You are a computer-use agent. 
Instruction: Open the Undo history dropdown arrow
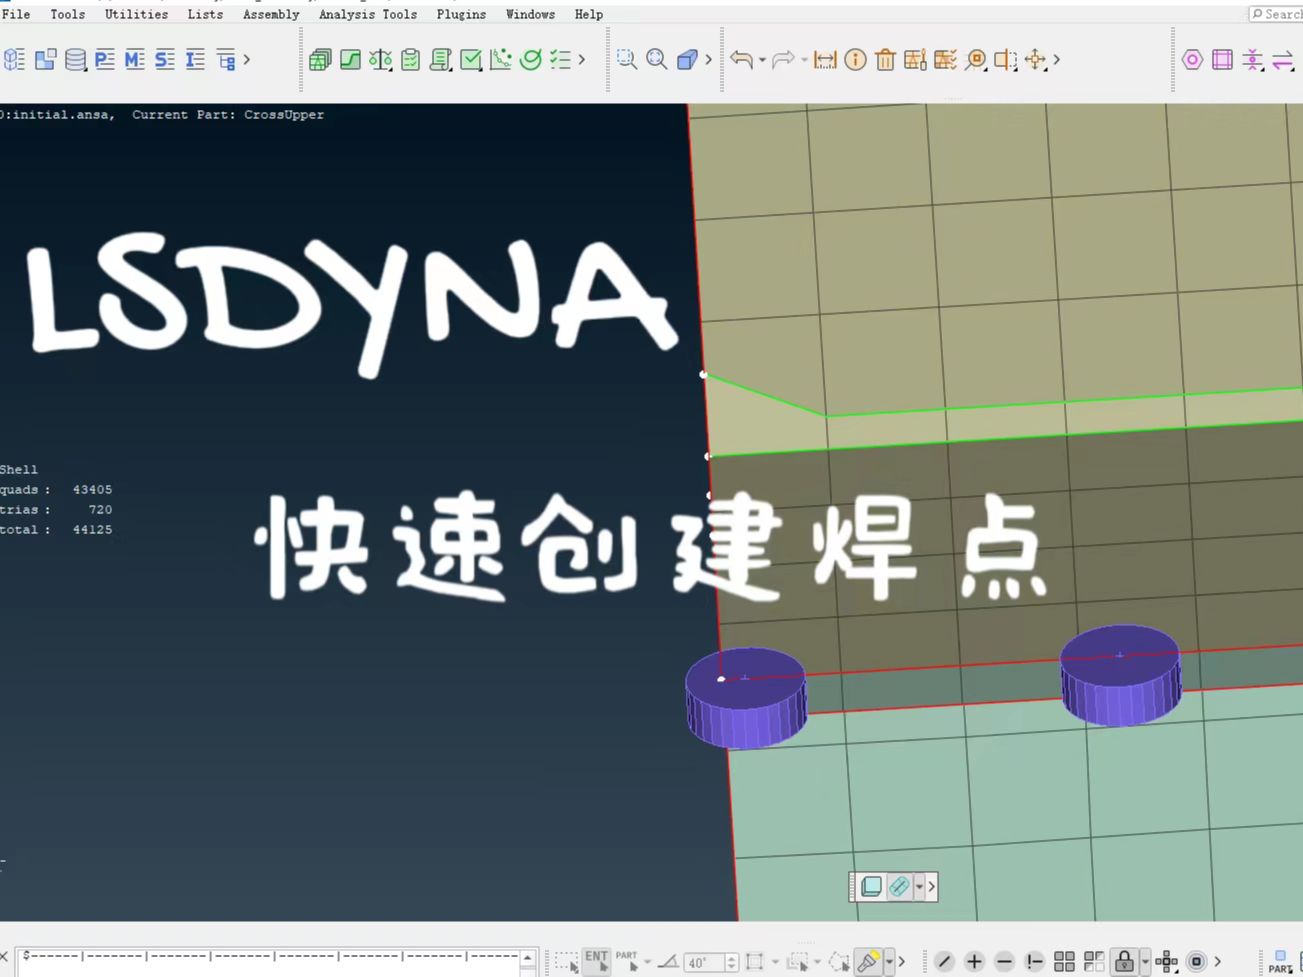pos(762,60)
